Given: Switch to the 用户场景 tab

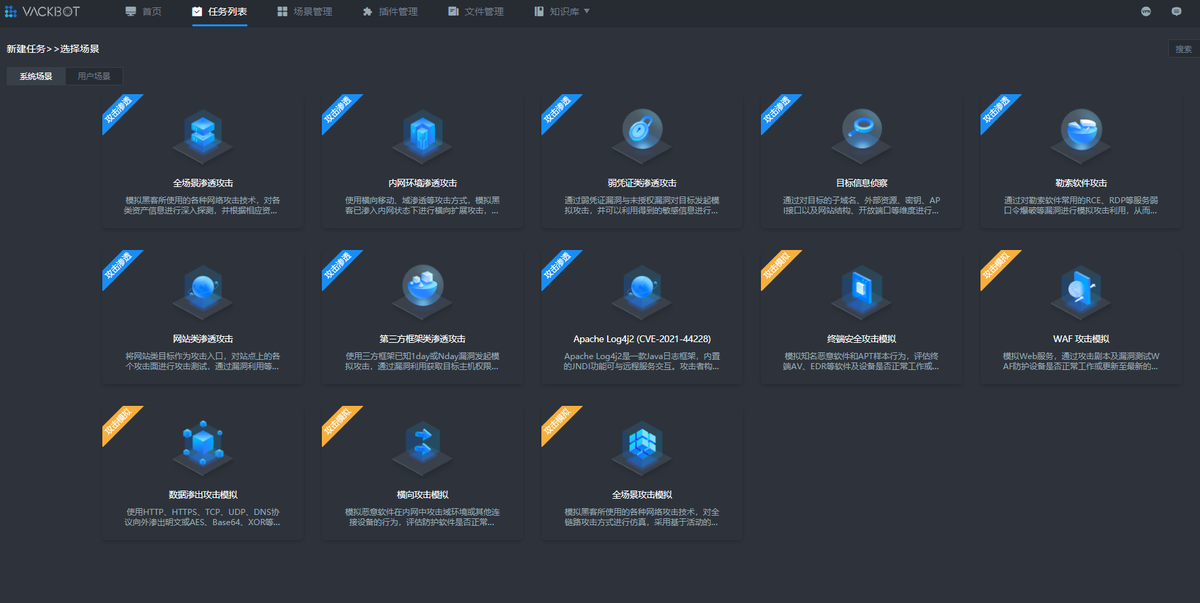Looking at the screenshot, I should tap(93, 75).
